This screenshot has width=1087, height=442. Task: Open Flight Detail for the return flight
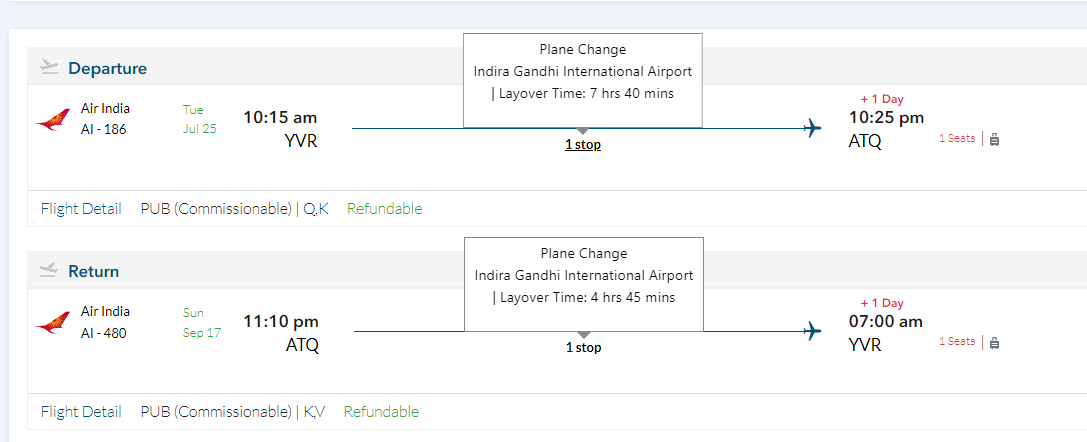(81, 412)
